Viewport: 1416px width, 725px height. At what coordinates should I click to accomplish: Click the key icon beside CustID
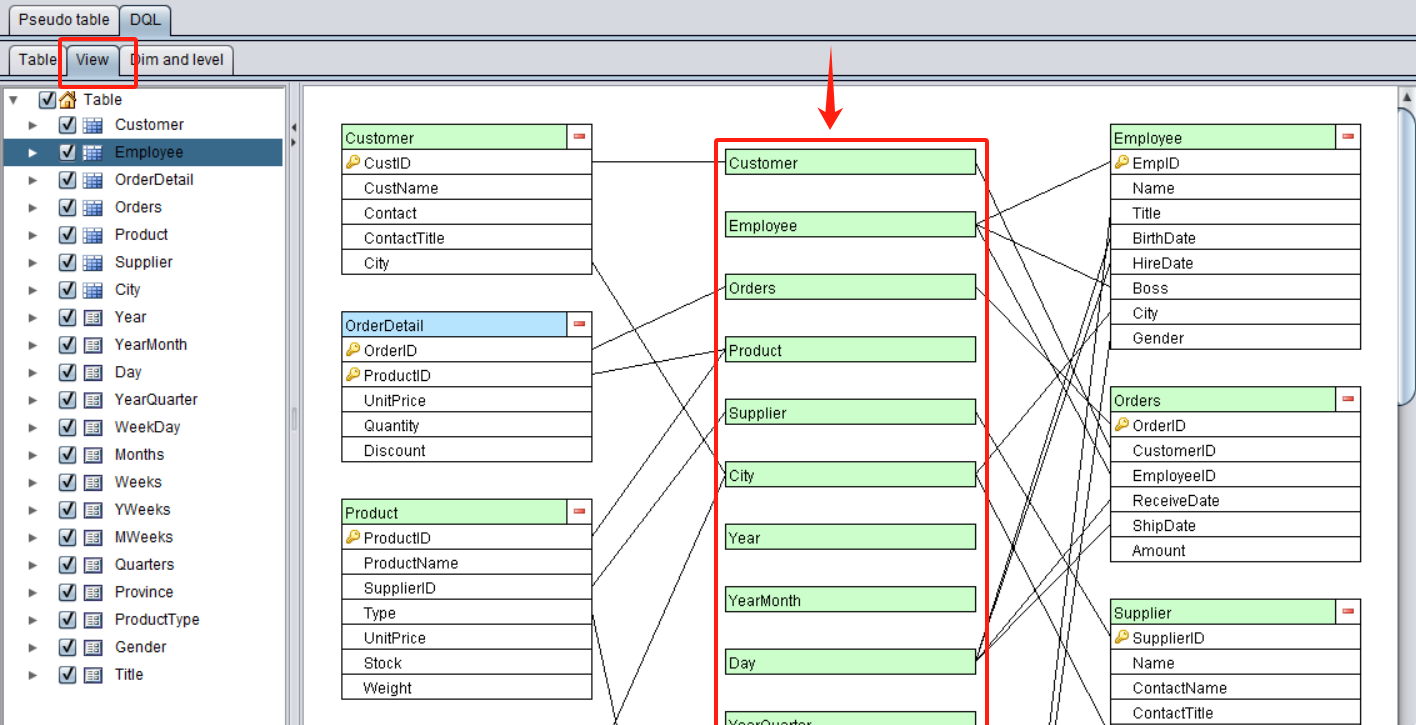click(x=352, y=163)
